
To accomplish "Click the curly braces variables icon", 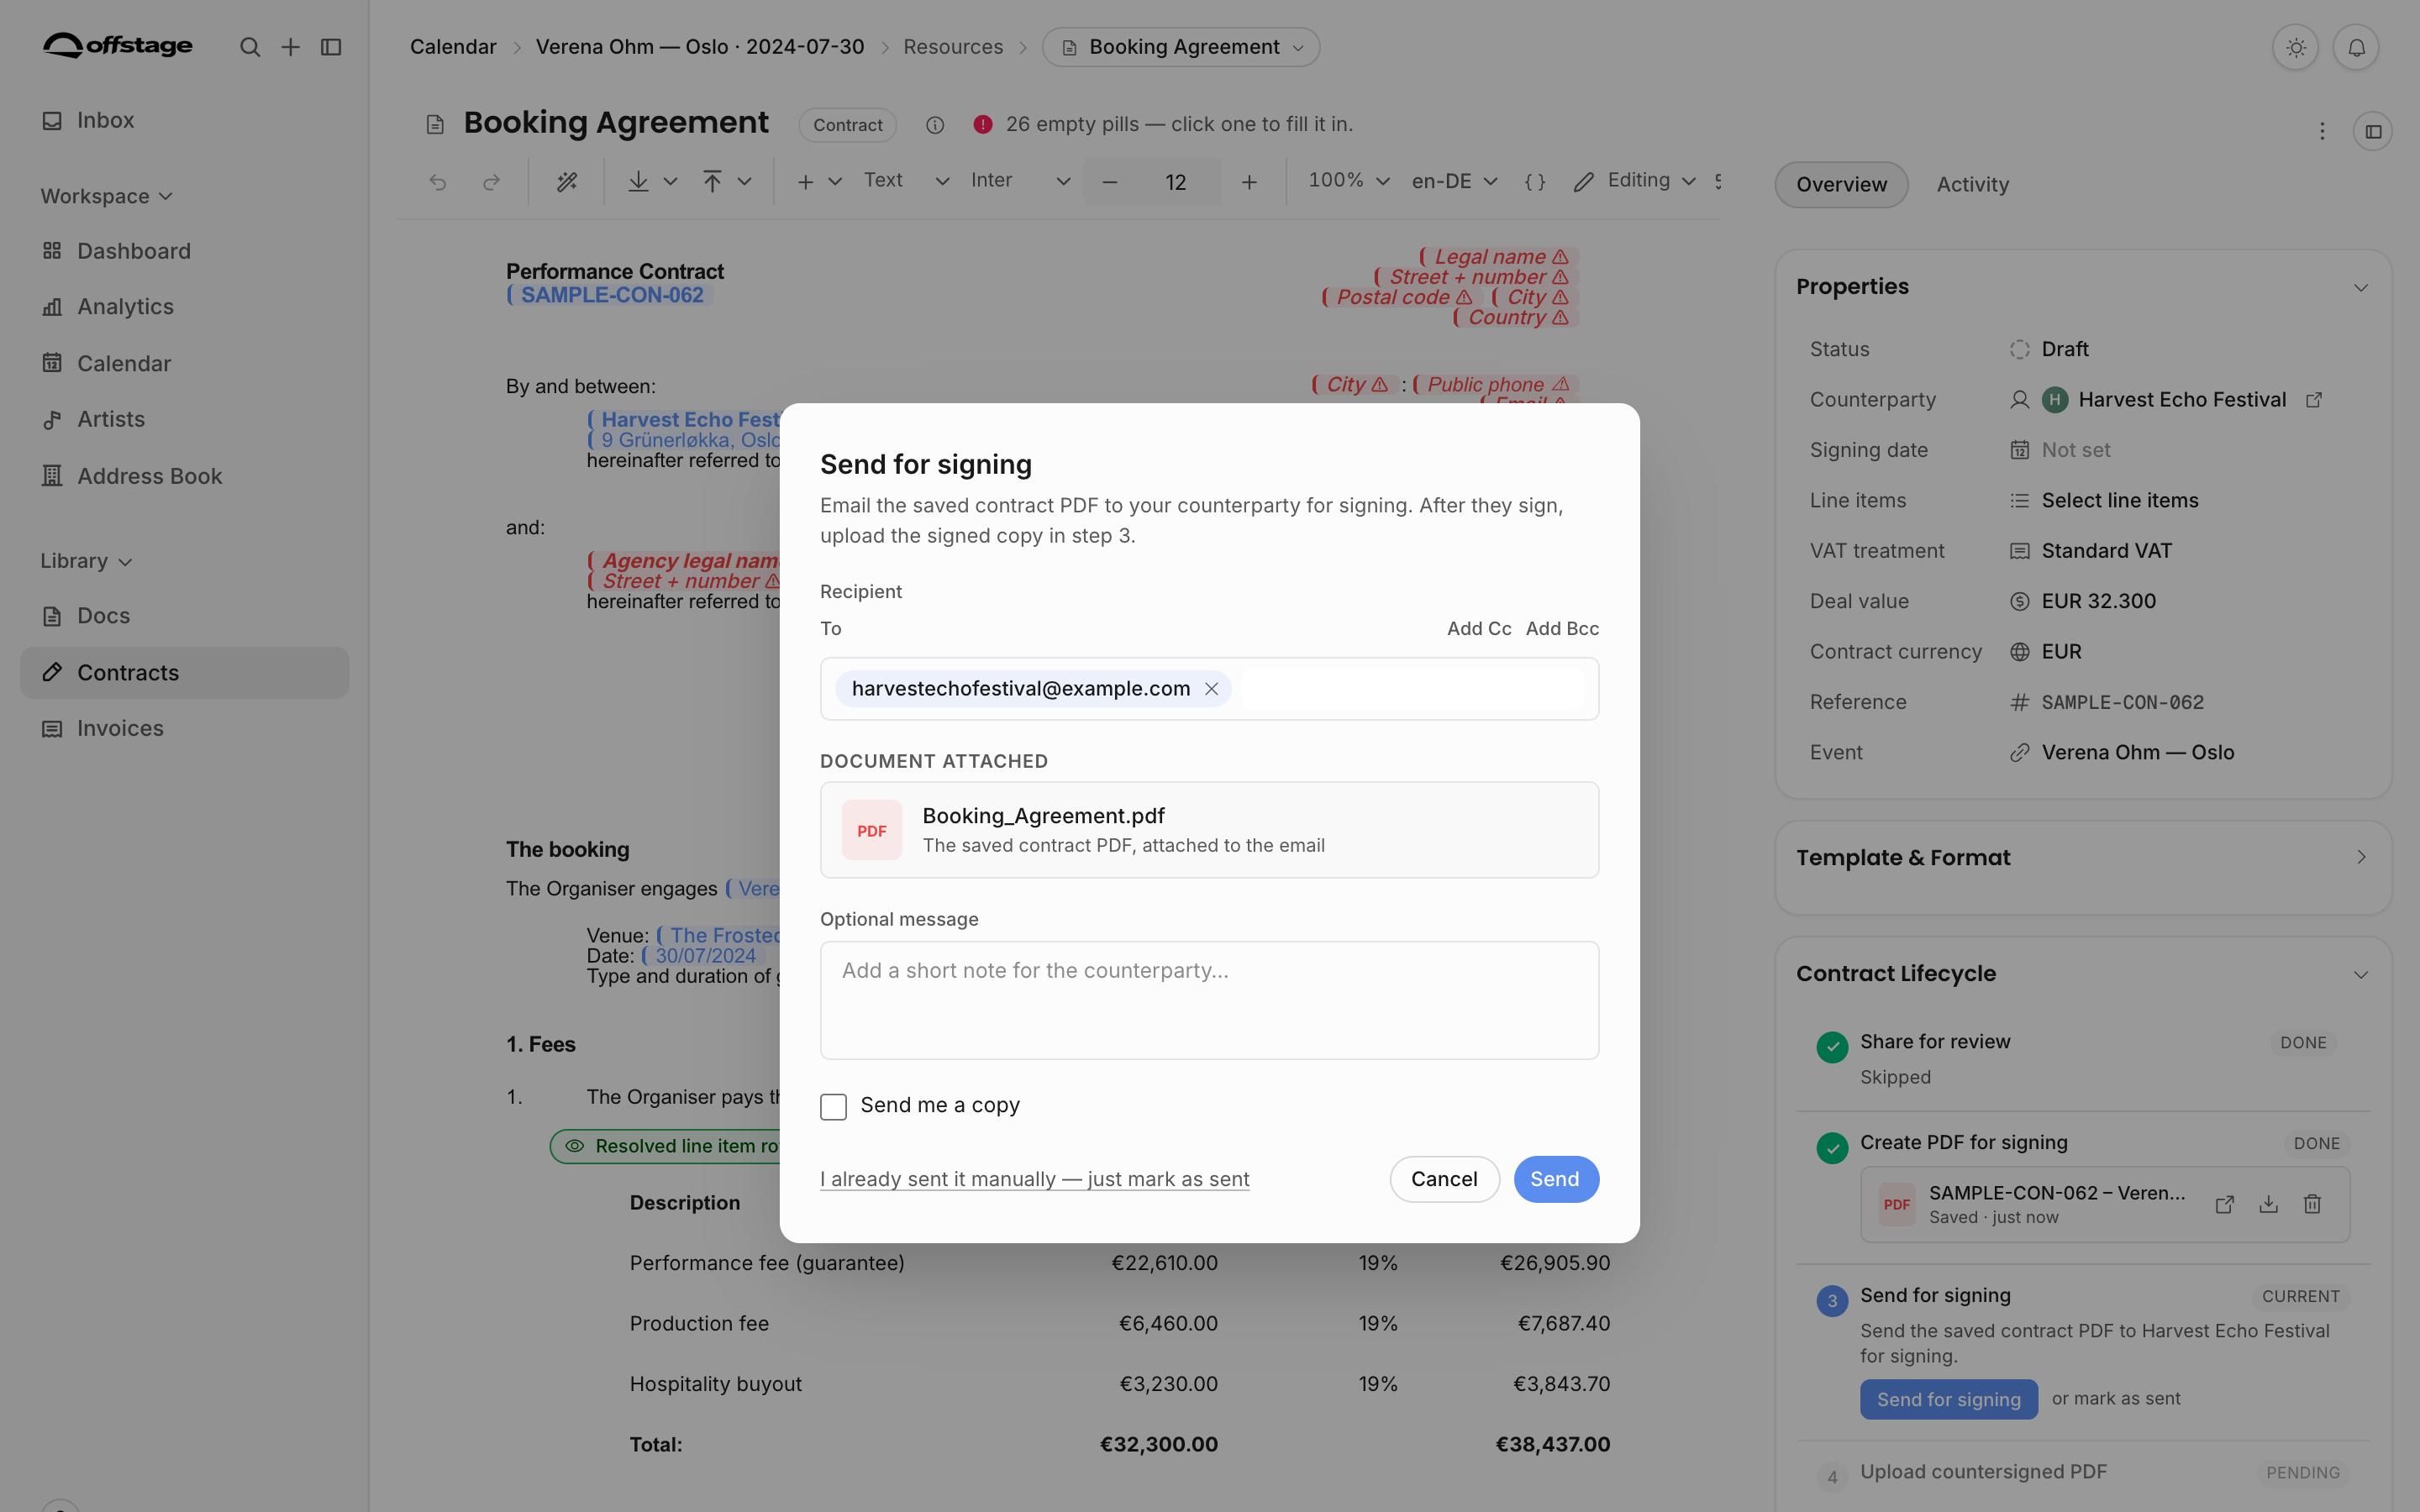I will point(1535,182).
